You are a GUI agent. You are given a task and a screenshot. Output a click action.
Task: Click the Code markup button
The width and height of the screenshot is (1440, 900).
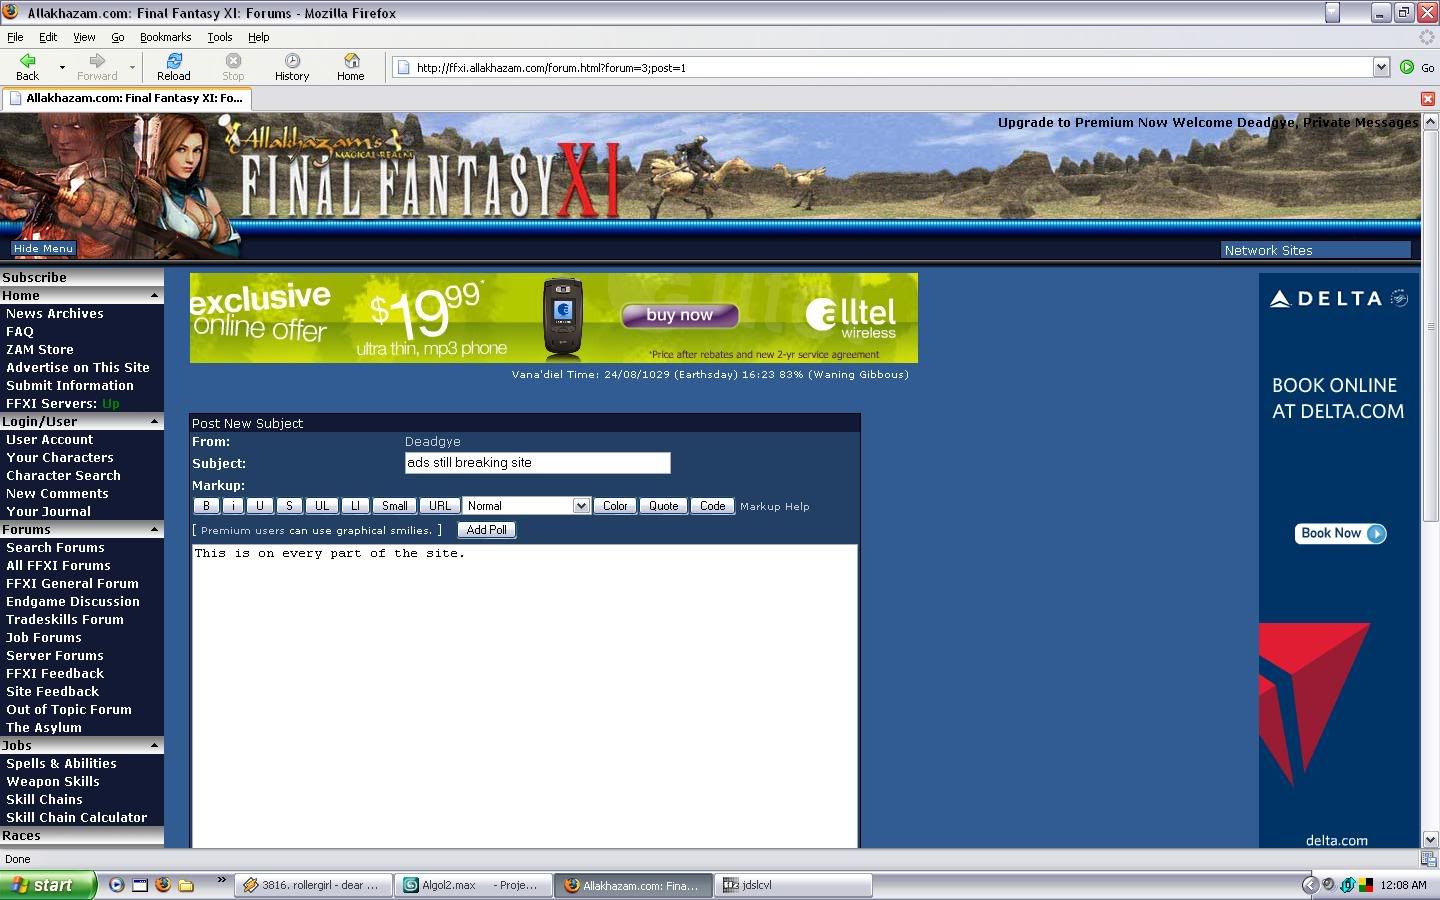pyautogui.click(x=712, y=506)
